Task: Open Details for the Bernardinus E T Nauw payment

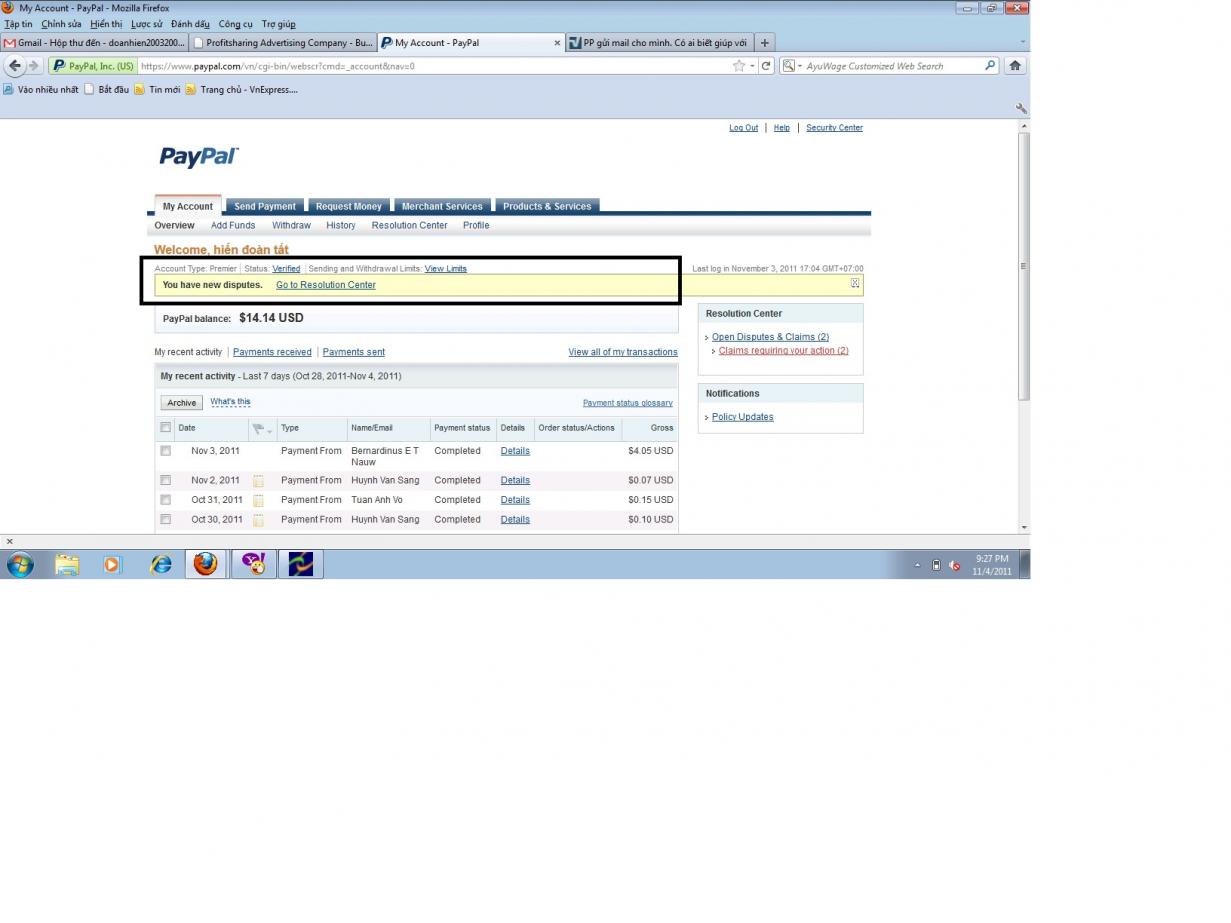Action: [x=515, y=451]
